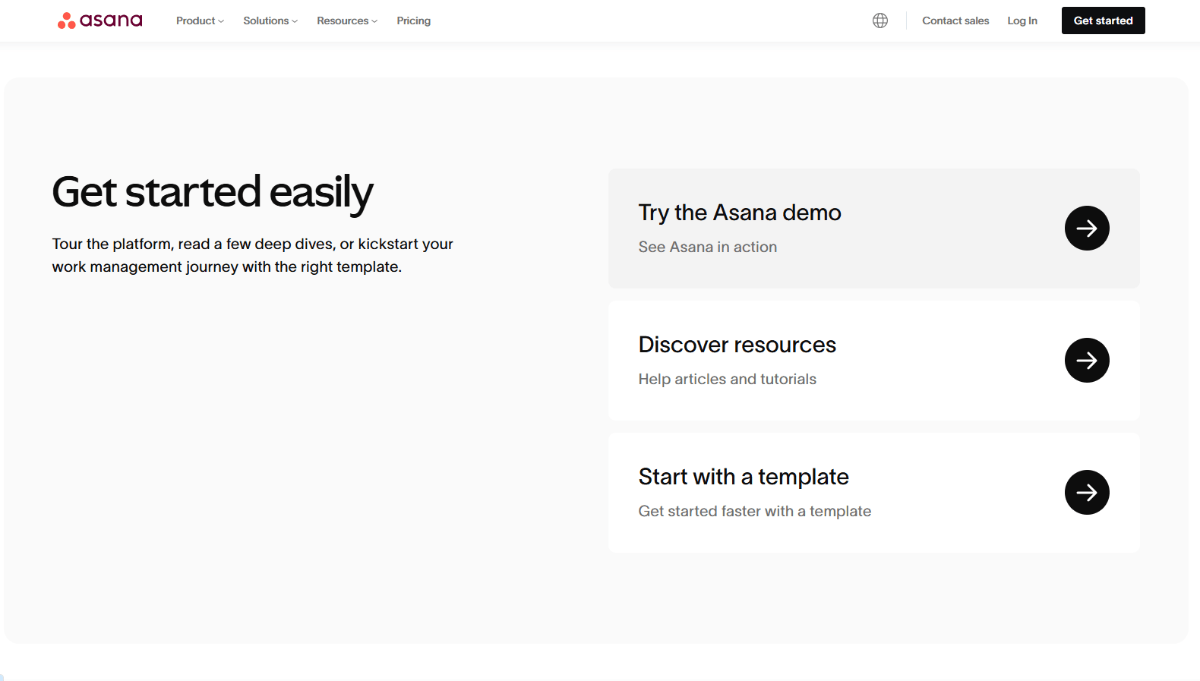Click the Asana logo
The width and height of the screenshot is (1200, 681).
[99, 20]
